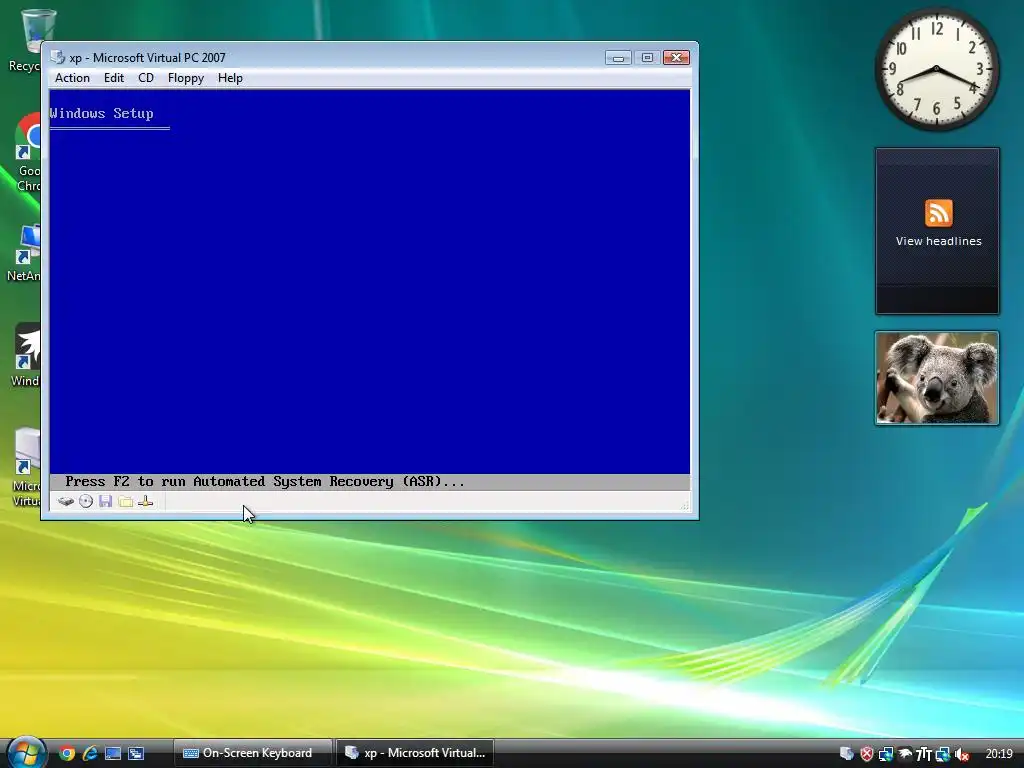Click the red security shield tray icon
This screenshot has height=768, width=1024.
(867, 754)
